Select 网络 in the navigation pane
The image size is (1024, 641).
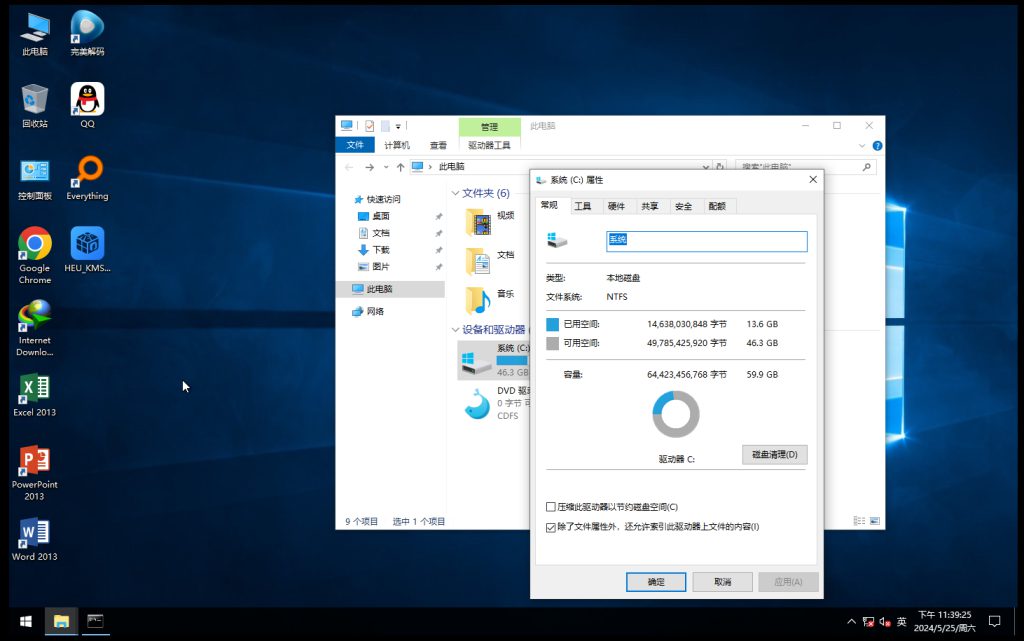(x=375, y=311)
